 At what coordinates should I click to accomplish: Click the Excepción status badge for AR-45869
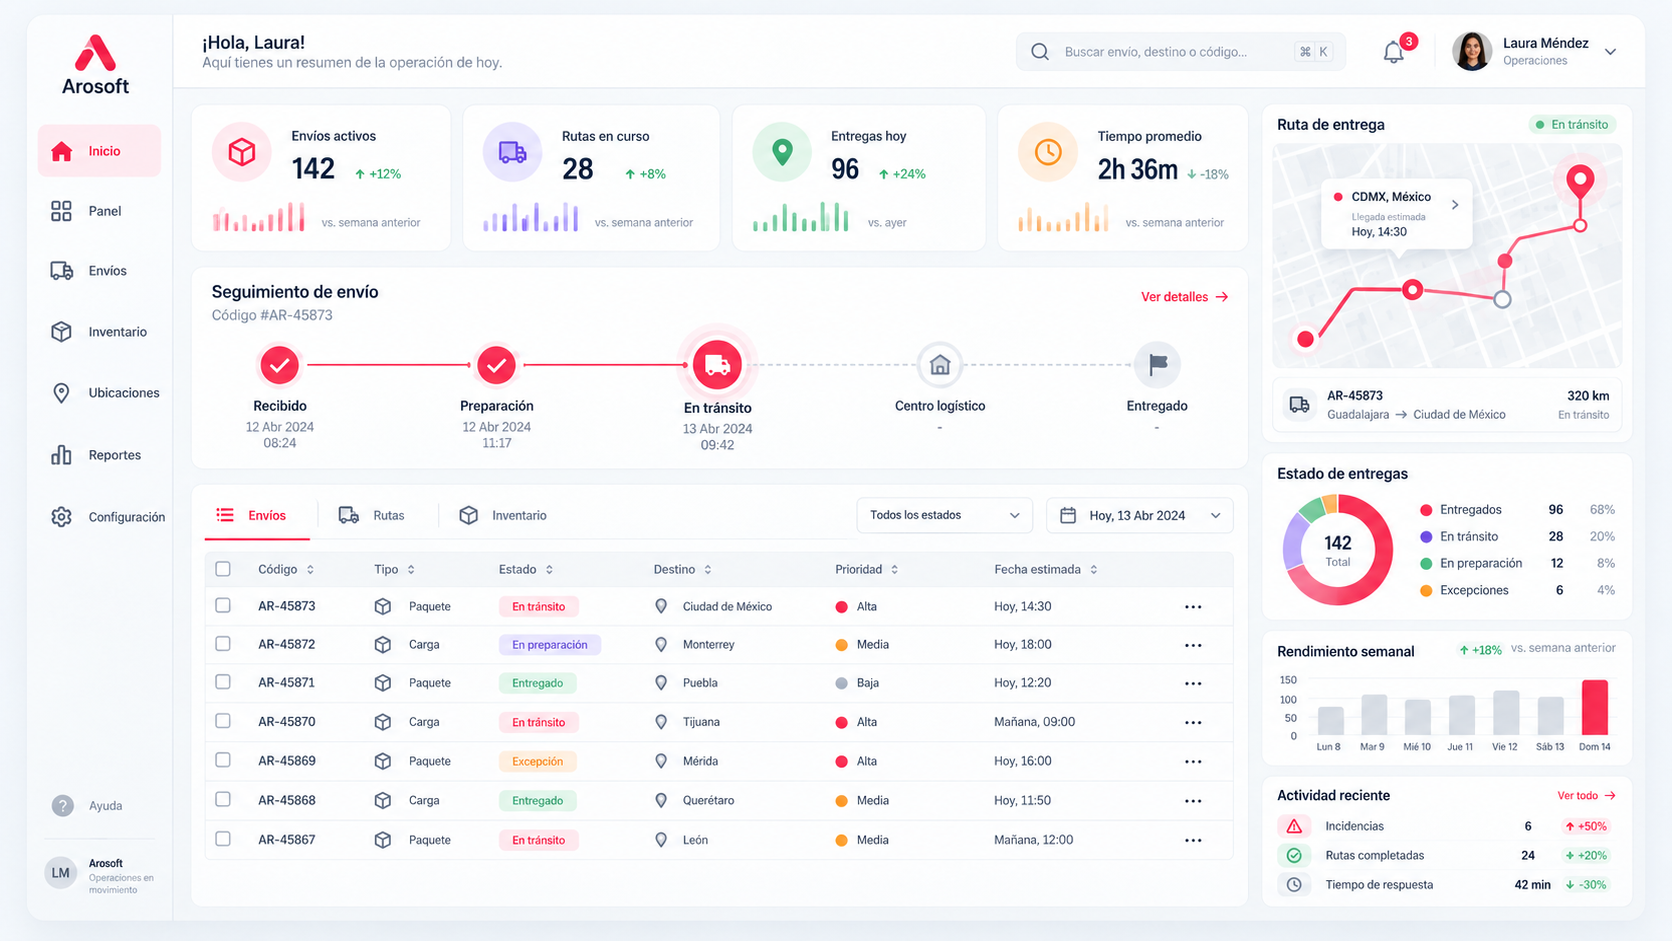point(538,761)
